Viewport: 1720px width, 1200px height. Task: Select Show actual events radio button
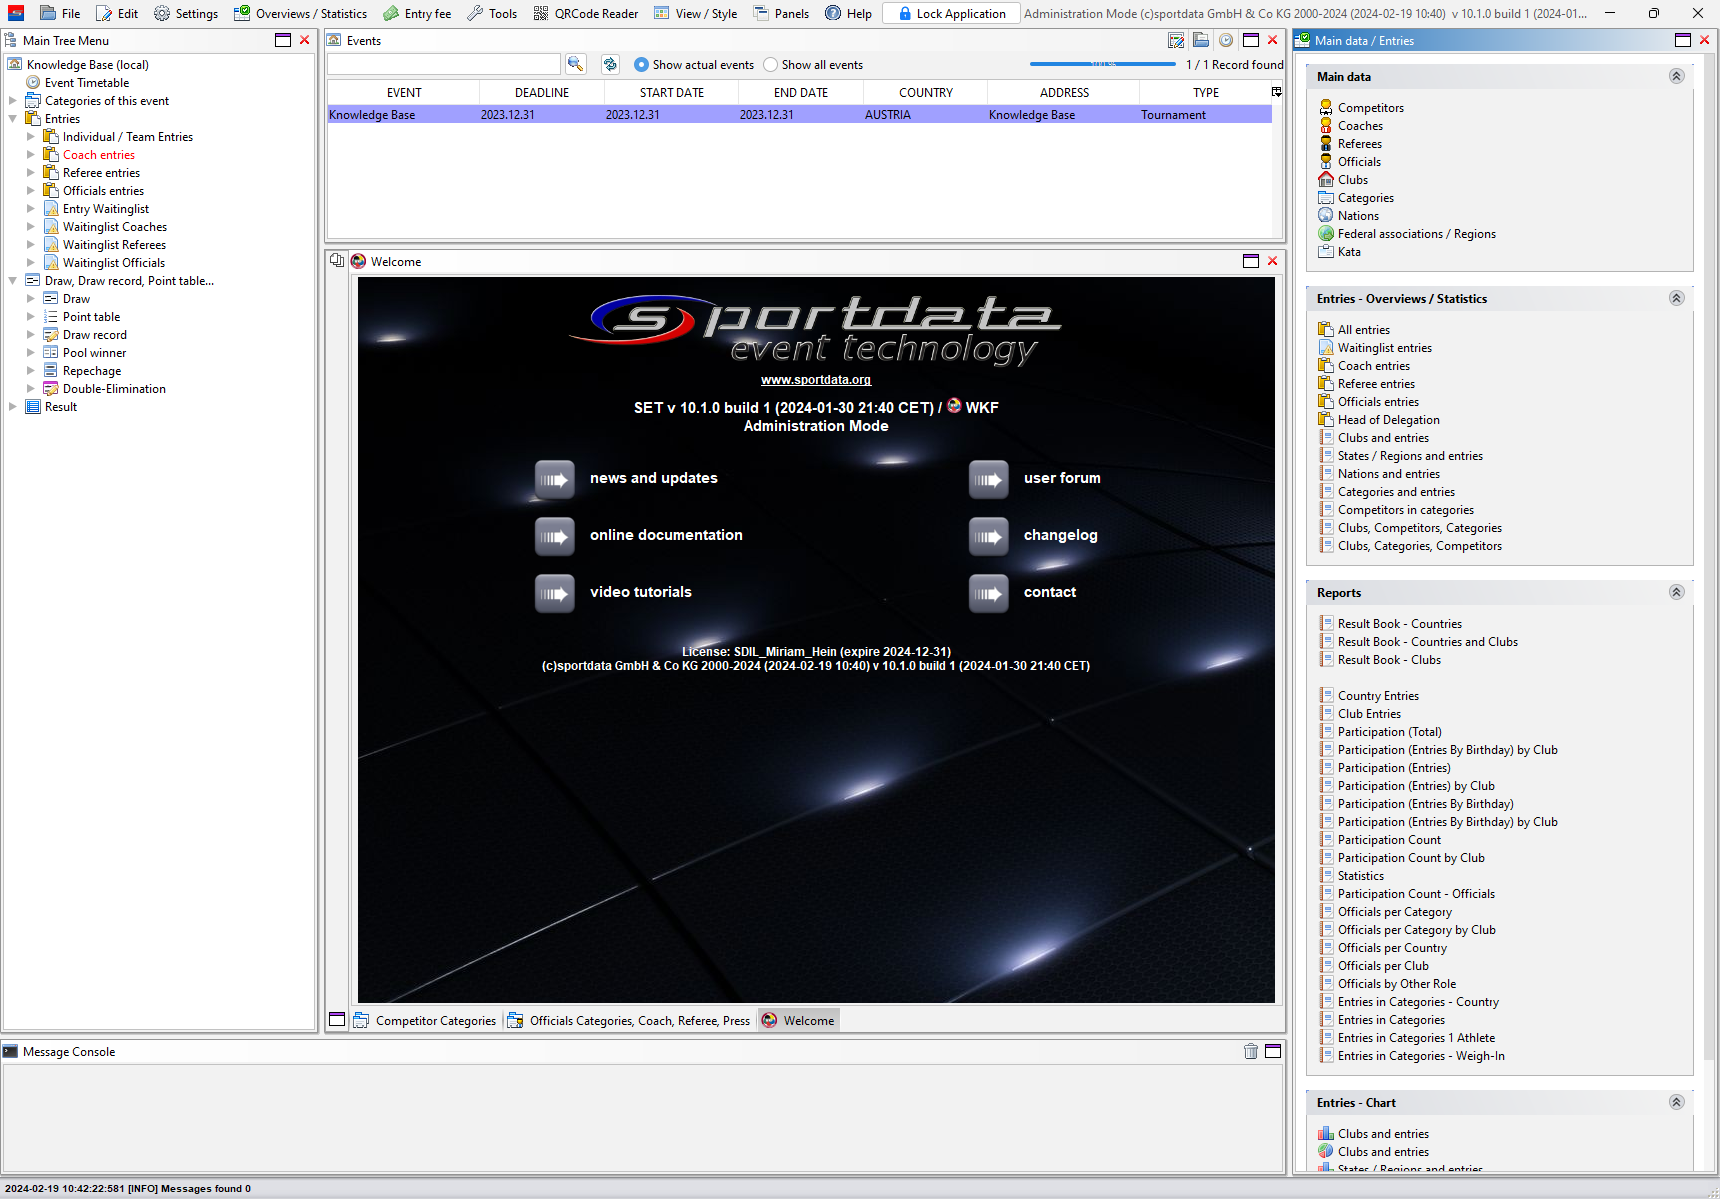641,64
